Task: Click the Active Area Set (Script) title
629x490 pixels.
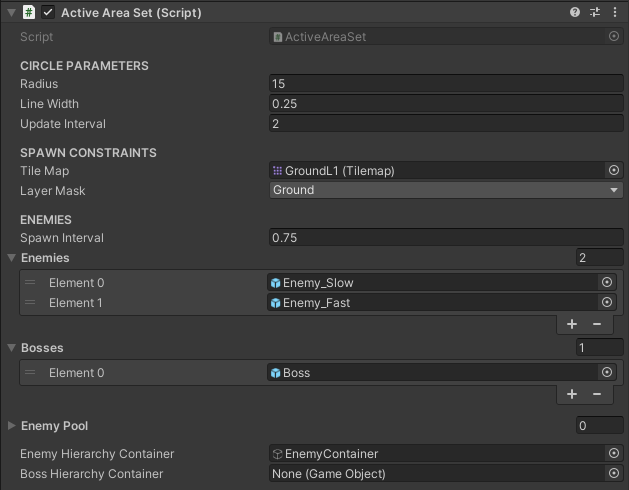Action: click(131, 13)
